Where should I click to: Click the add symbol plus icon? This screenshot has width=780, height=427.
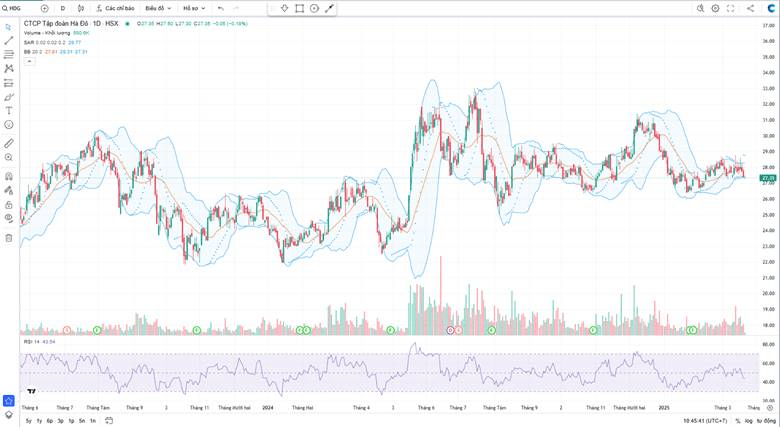44,8
